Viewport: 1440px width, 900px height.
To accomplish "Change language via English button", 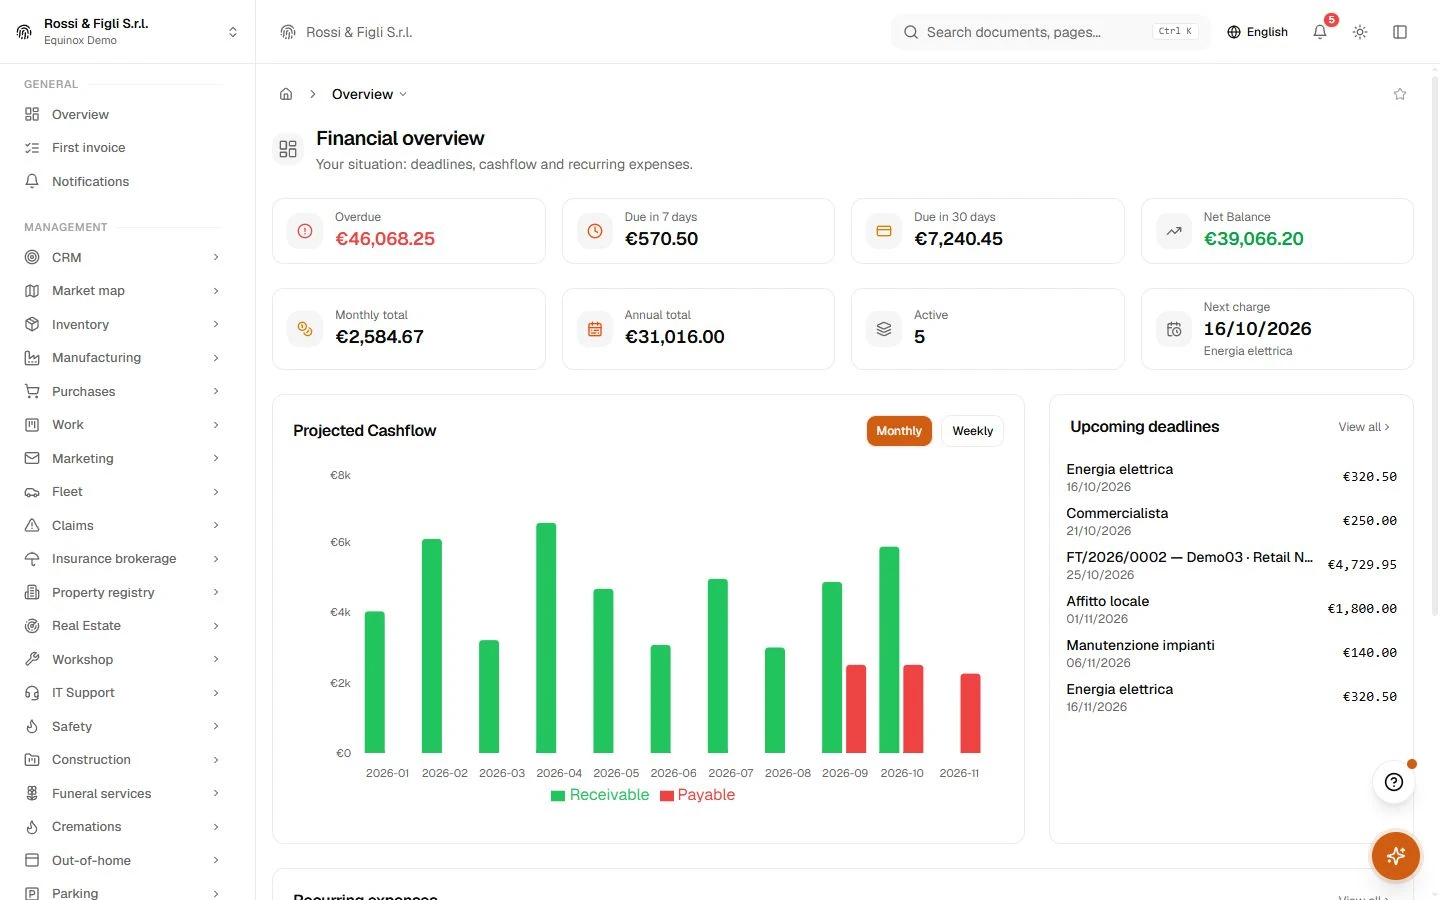I will tap(1257, 32).
